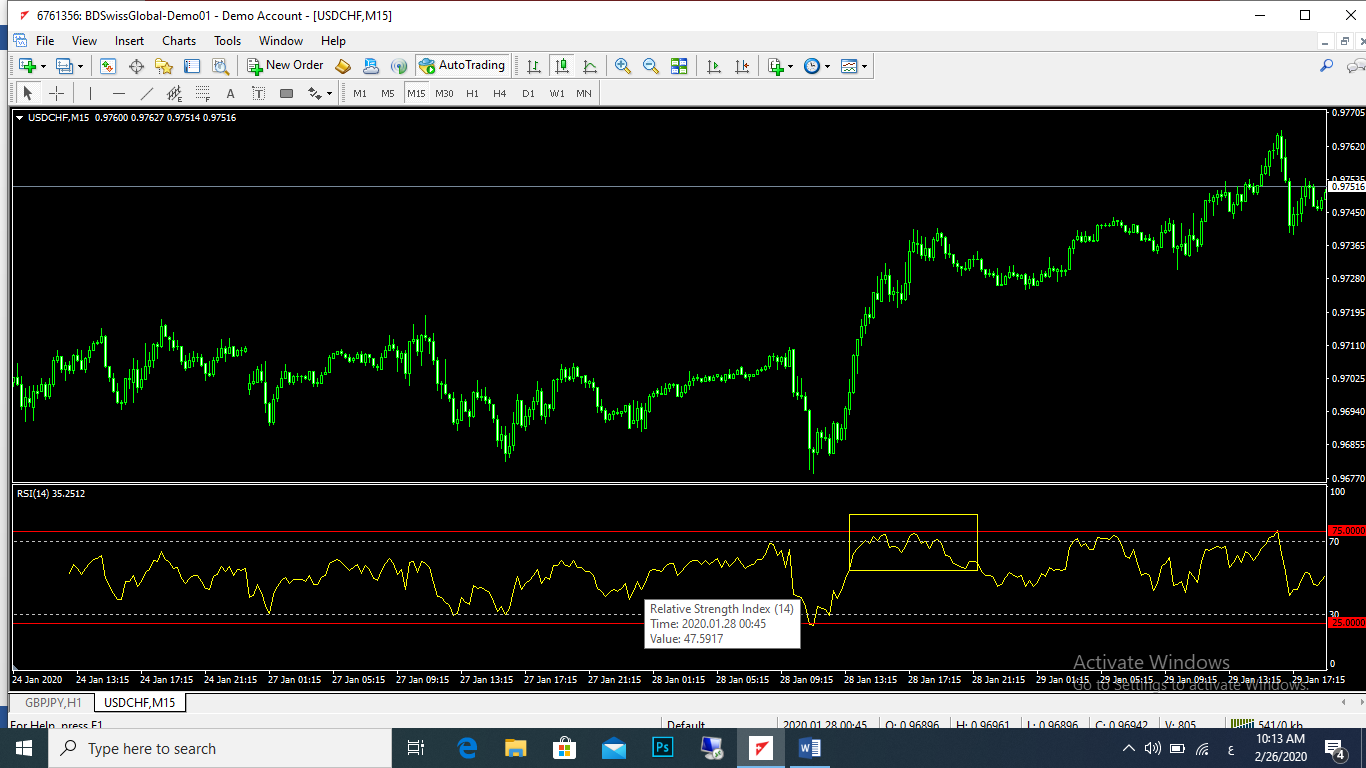
Task: Open the Charts menu
Action: click(x=179, y=41)
